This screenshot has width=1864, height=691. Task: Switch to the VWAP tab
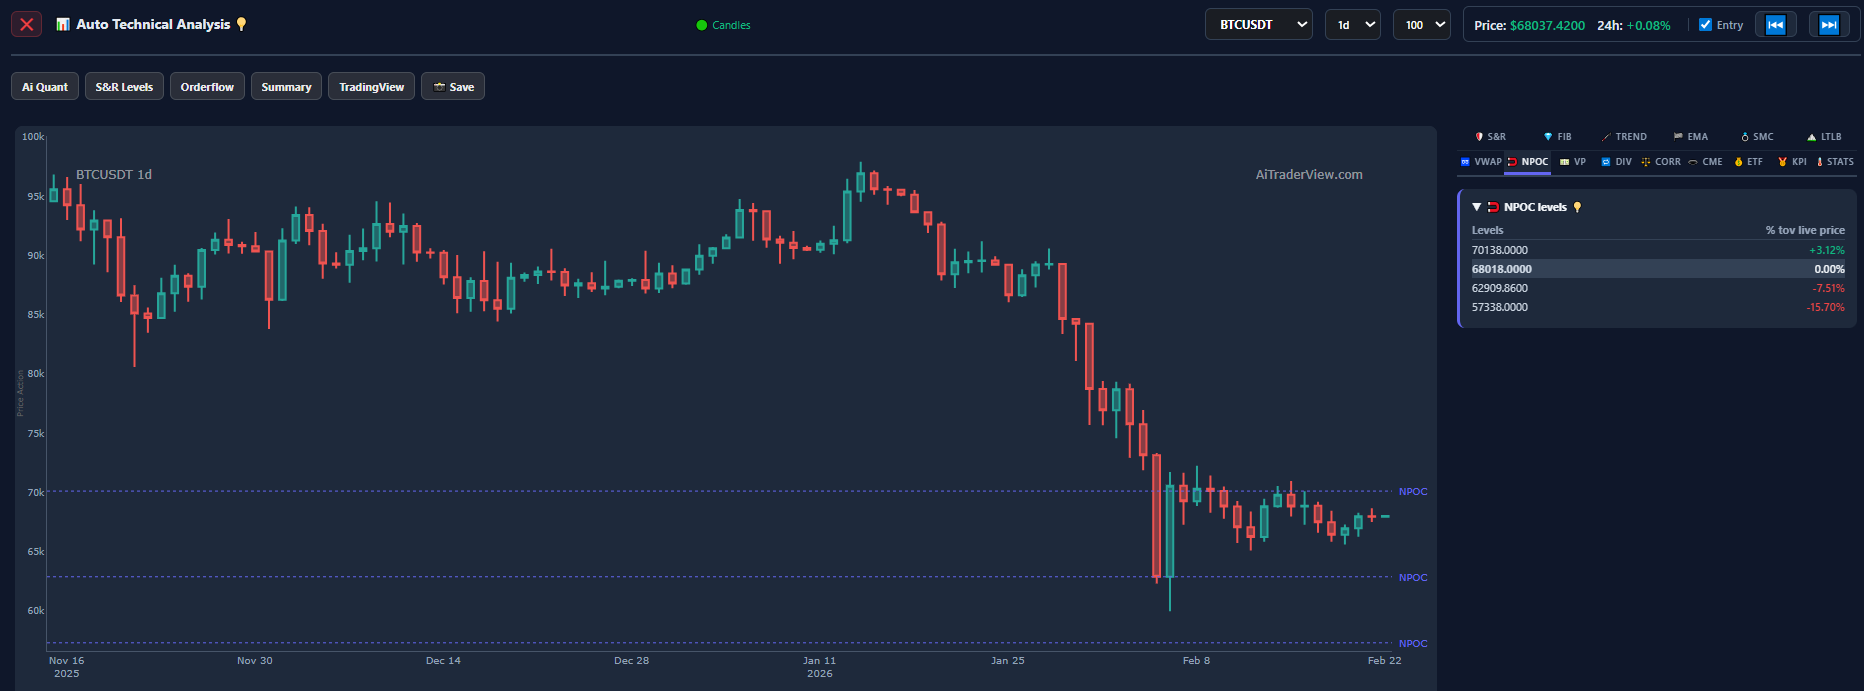click(1481, 162)
